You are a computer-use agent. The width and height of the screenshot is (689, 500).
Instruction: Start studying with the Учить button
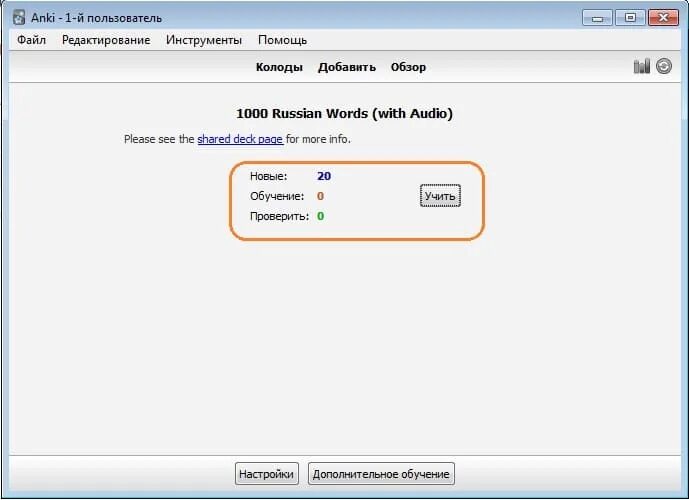(x=440, y=196)
